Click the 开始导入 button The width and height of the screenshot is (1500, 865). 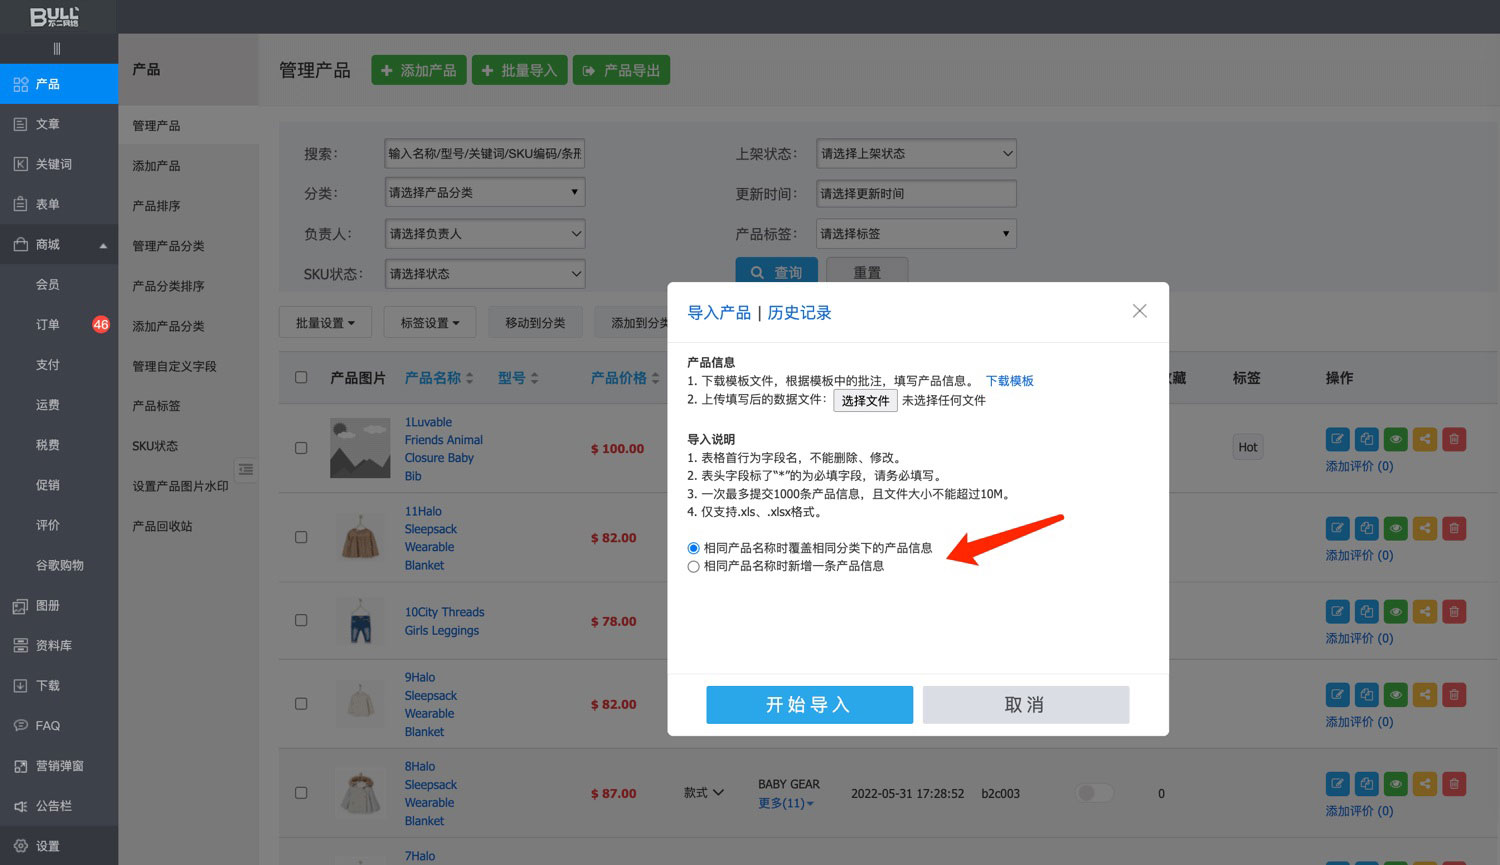point(809,705)
